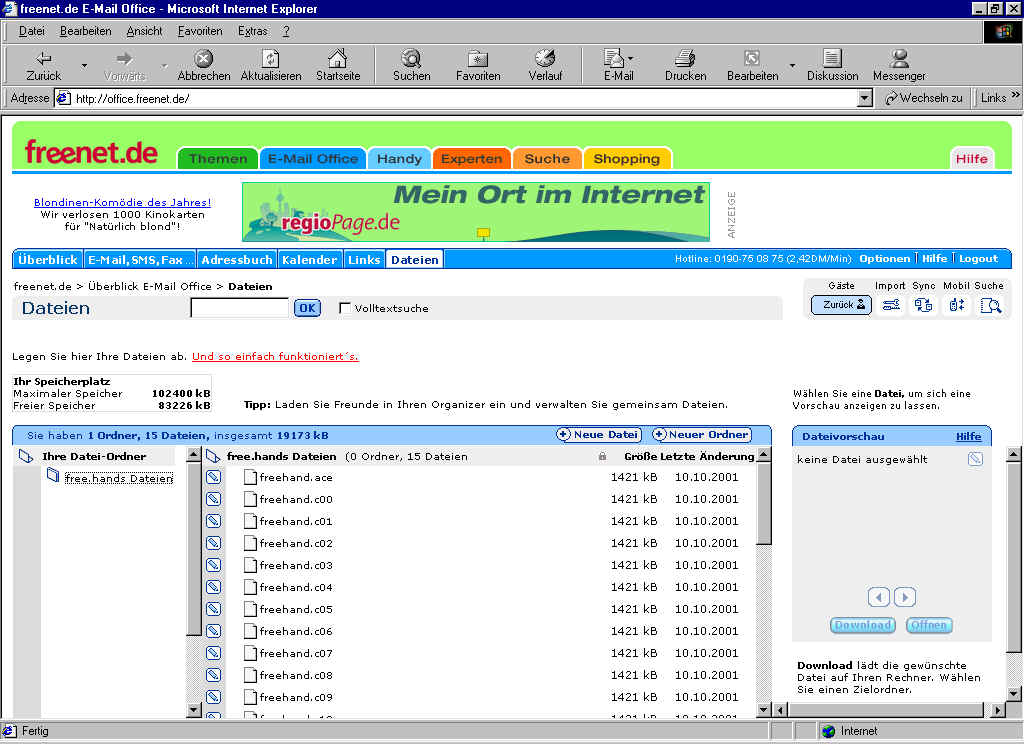
Task: Open the Überblick tab
Action: 48,259
